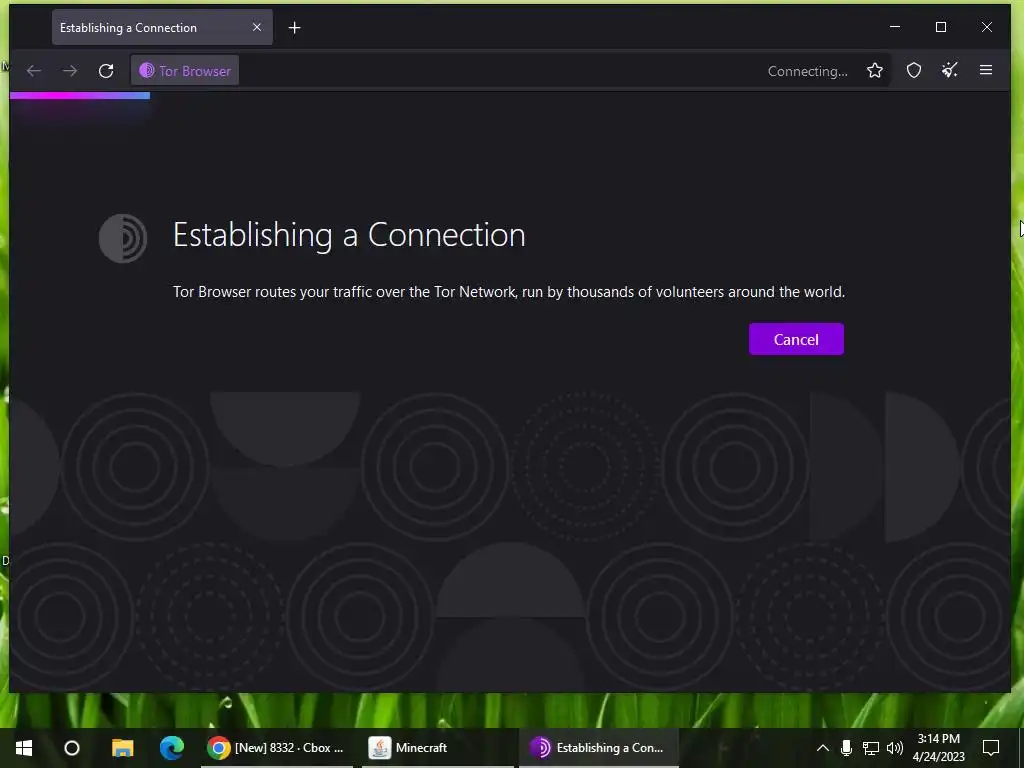The height and width of the screenshot is (768, 1024).
Task: Select the Establishing a Connection tab
Action: coord(162,27)
